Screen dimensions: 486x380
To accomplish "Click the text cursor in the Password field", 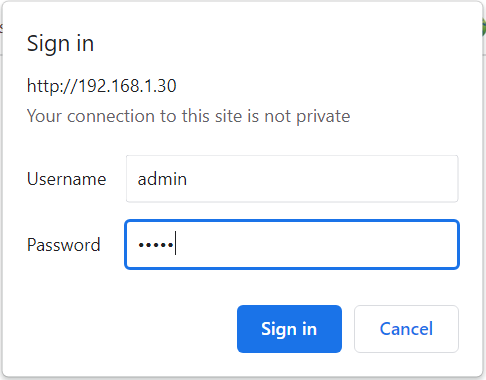I will click(175, 243).
